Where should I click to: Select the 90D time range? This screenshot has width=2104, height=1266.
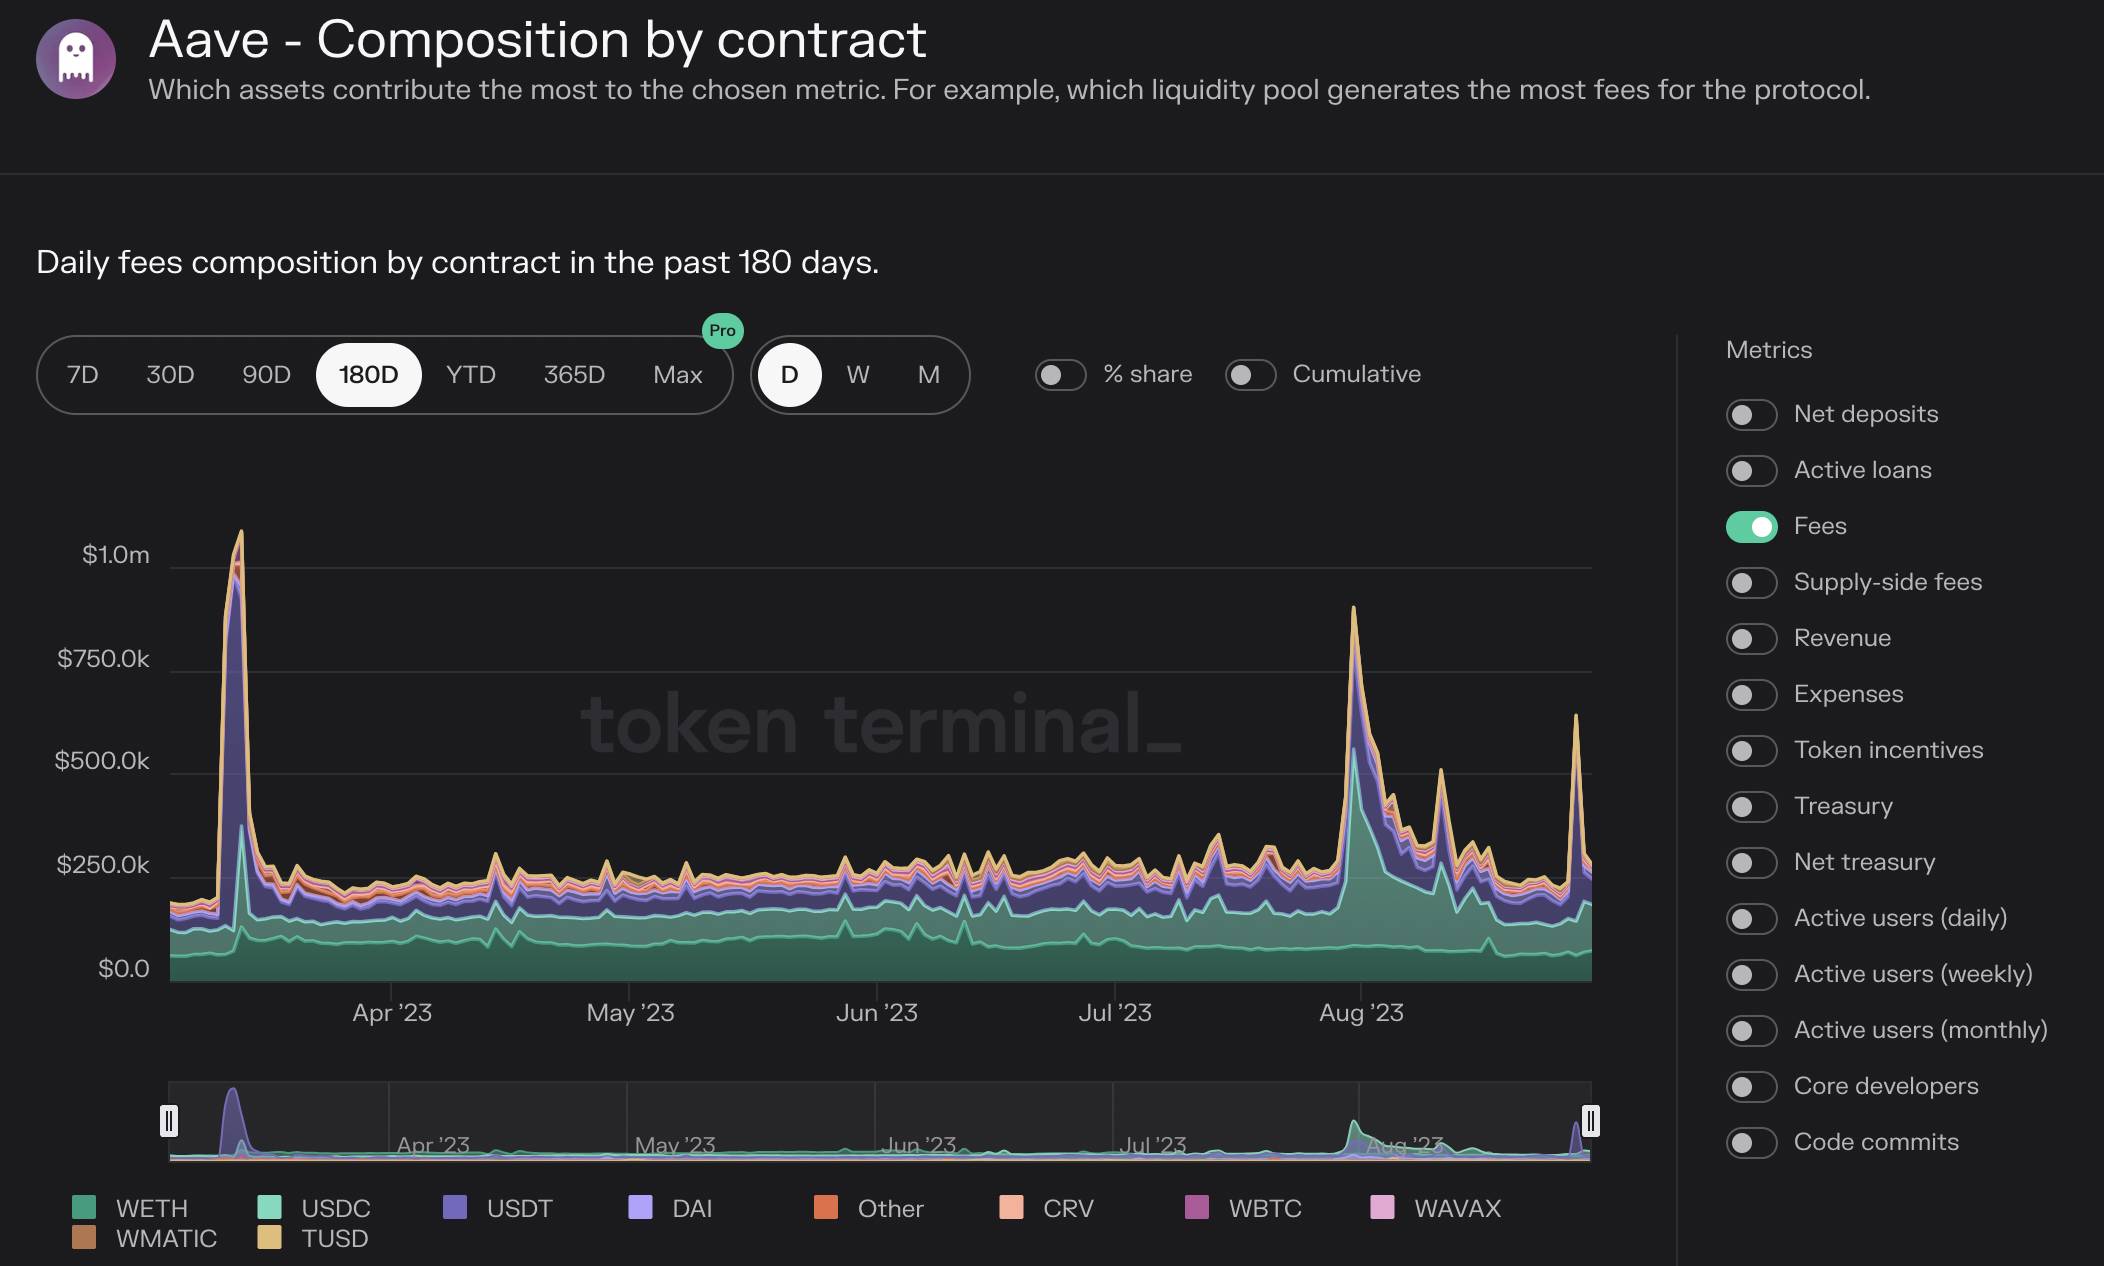(x=266, y=375)
